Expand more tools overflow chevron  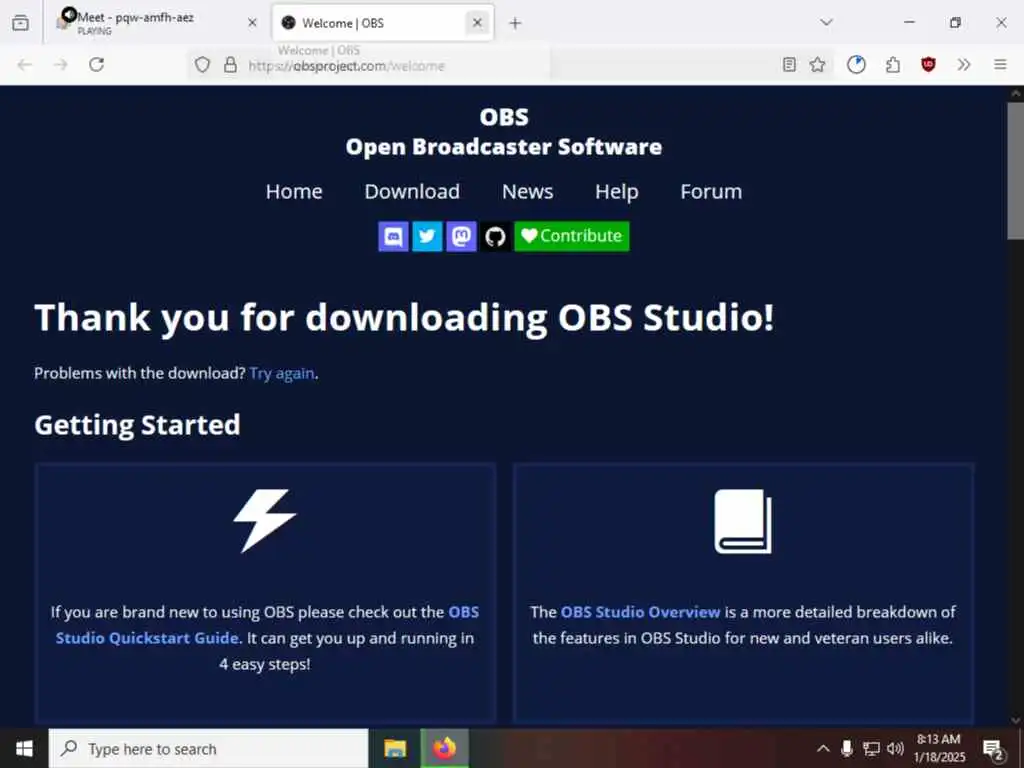[964, 65]
